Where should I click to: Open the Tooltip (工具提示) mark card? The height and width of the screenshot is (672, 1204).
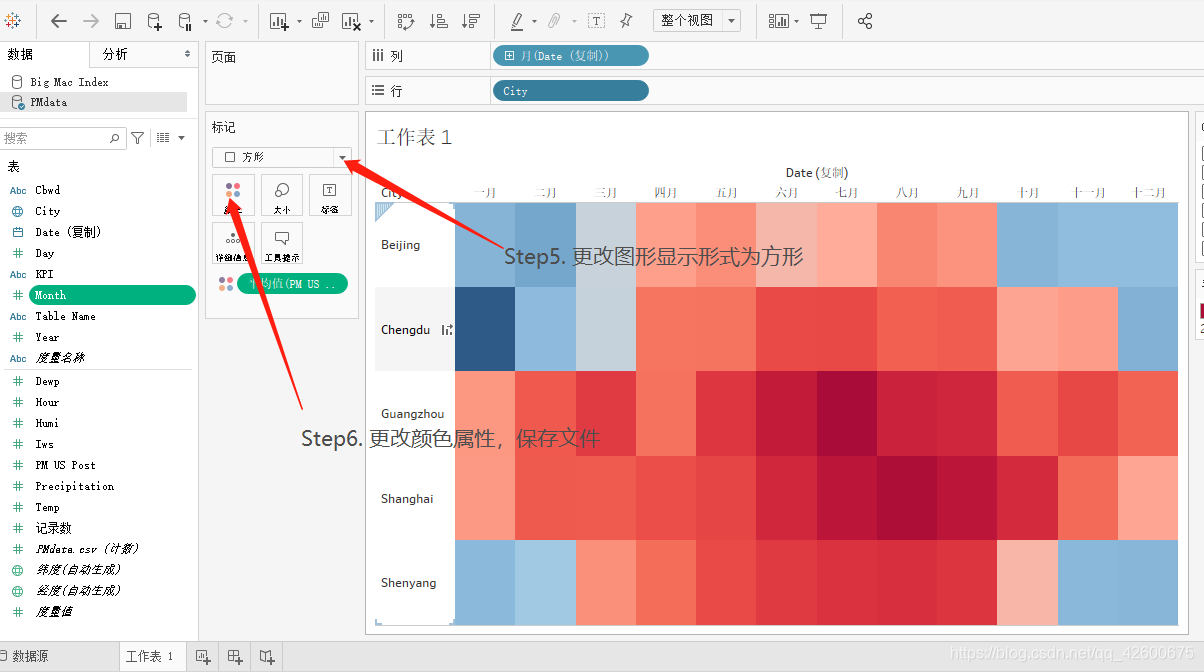click(282, 243)
